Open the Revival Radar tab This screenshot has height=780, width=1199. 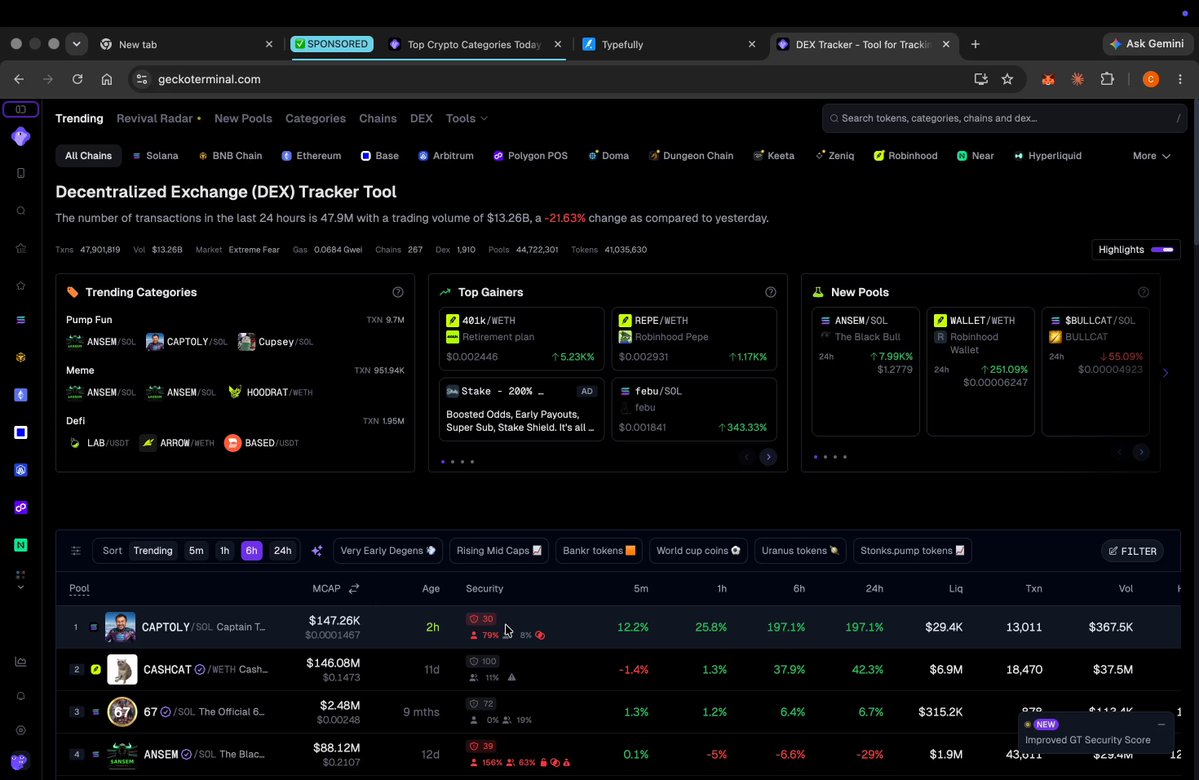tap(158, 119)
